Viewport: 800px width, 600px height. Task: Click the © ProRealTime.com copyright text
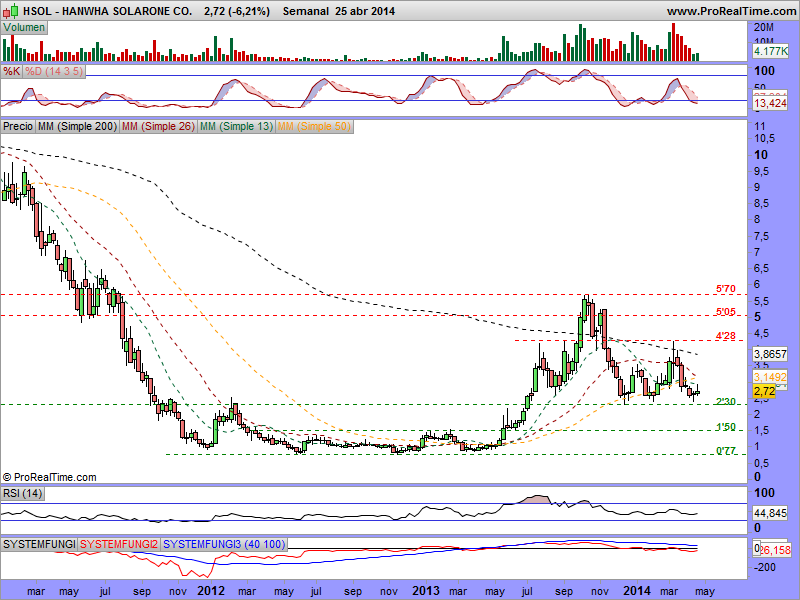point(49,478)
